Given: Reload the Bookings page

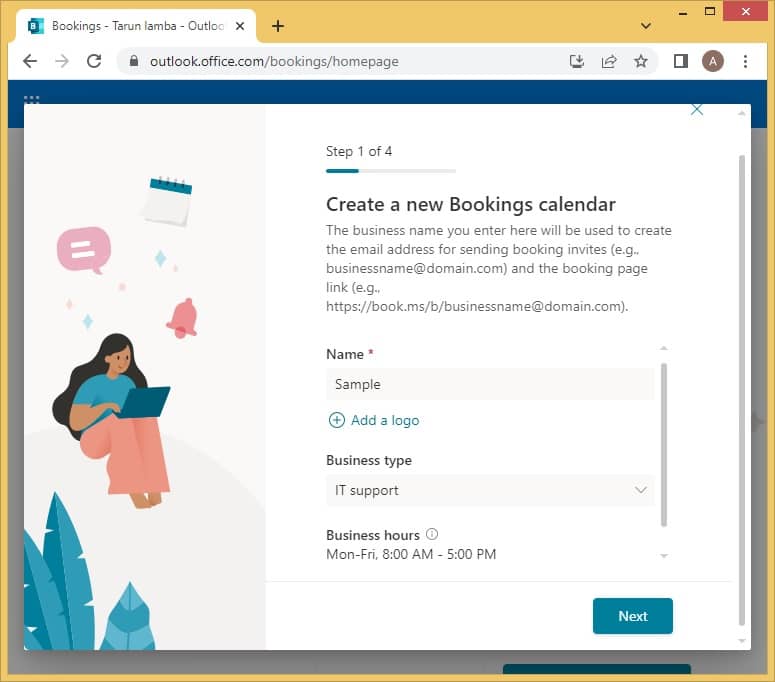Looking at the screenshot, I should pos(94,61).
